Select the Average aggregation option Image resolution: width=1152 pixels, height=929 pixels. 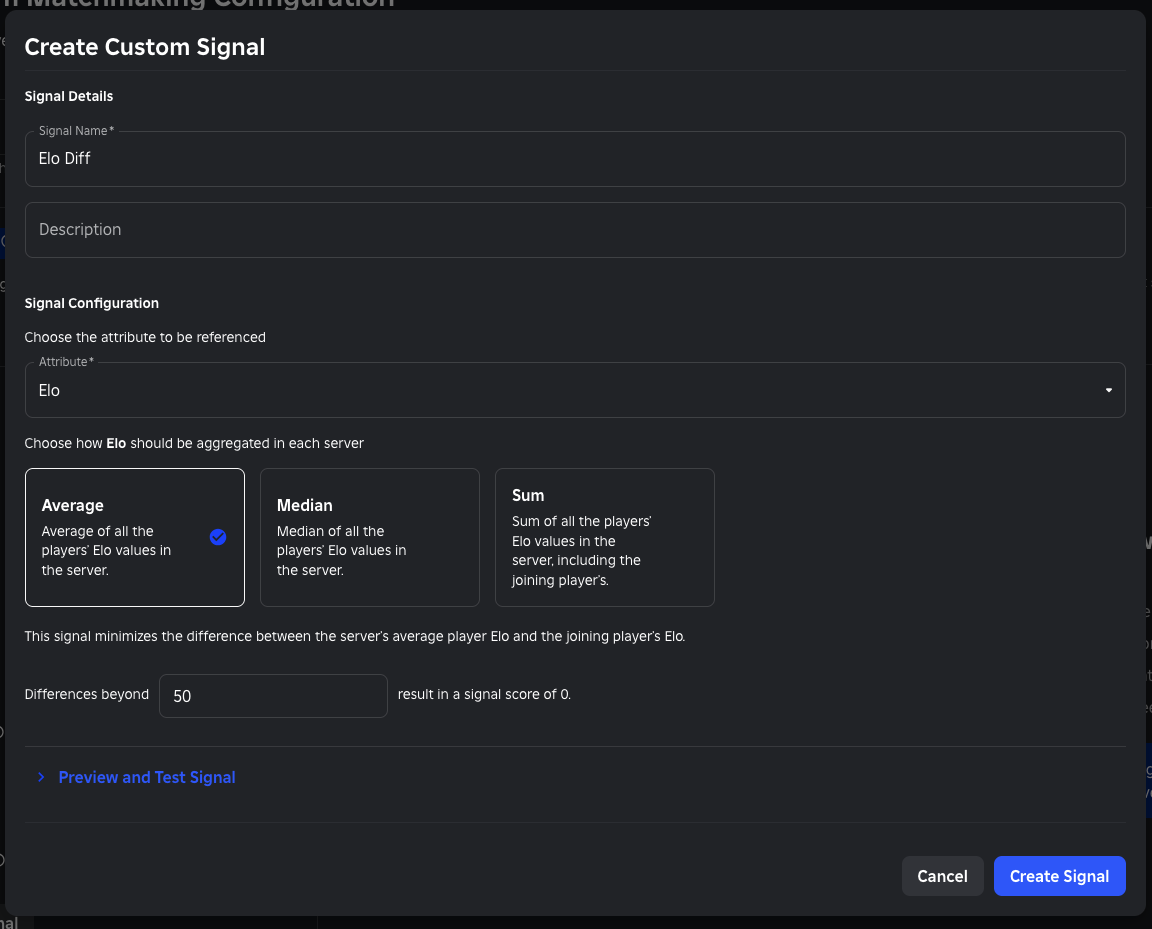click(x=134, y=537)
